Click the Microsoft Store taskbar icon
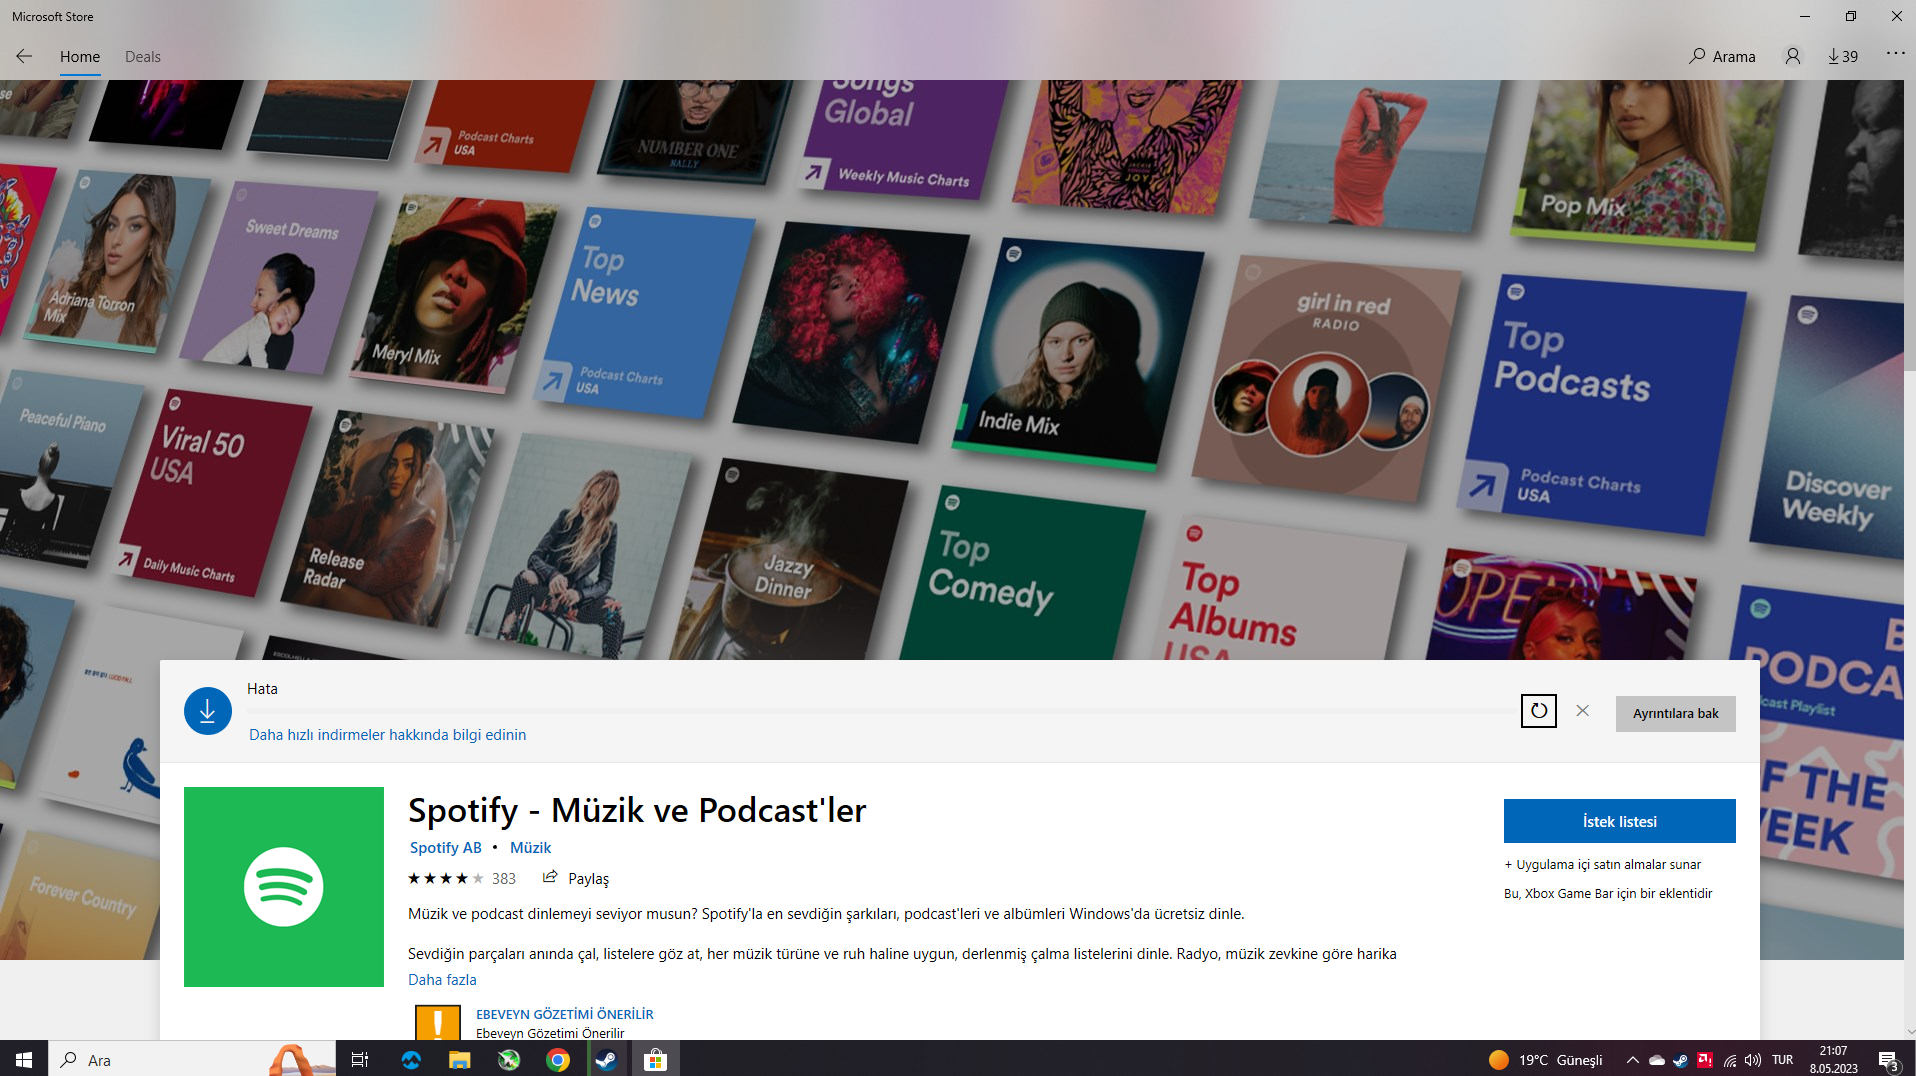1916x1076 pixels. [655, 1059]
